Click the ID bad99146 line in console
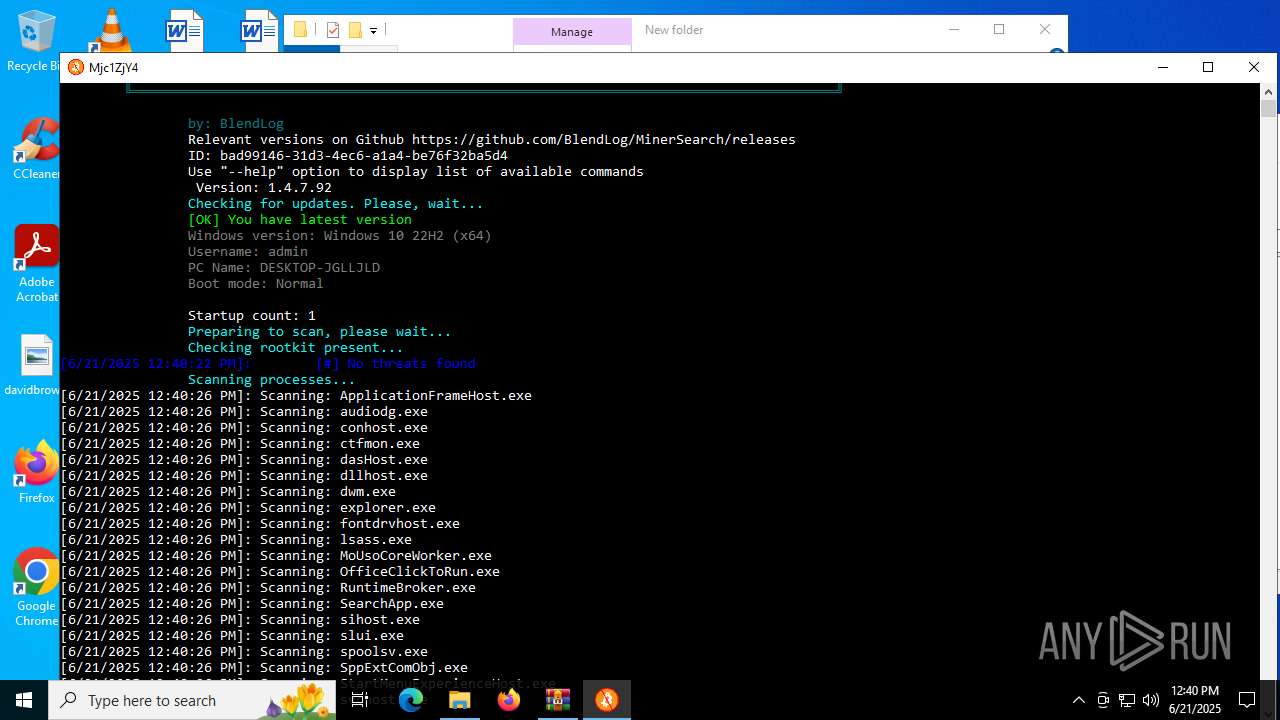The image size is (1280, 720). [x=348, y=156]
